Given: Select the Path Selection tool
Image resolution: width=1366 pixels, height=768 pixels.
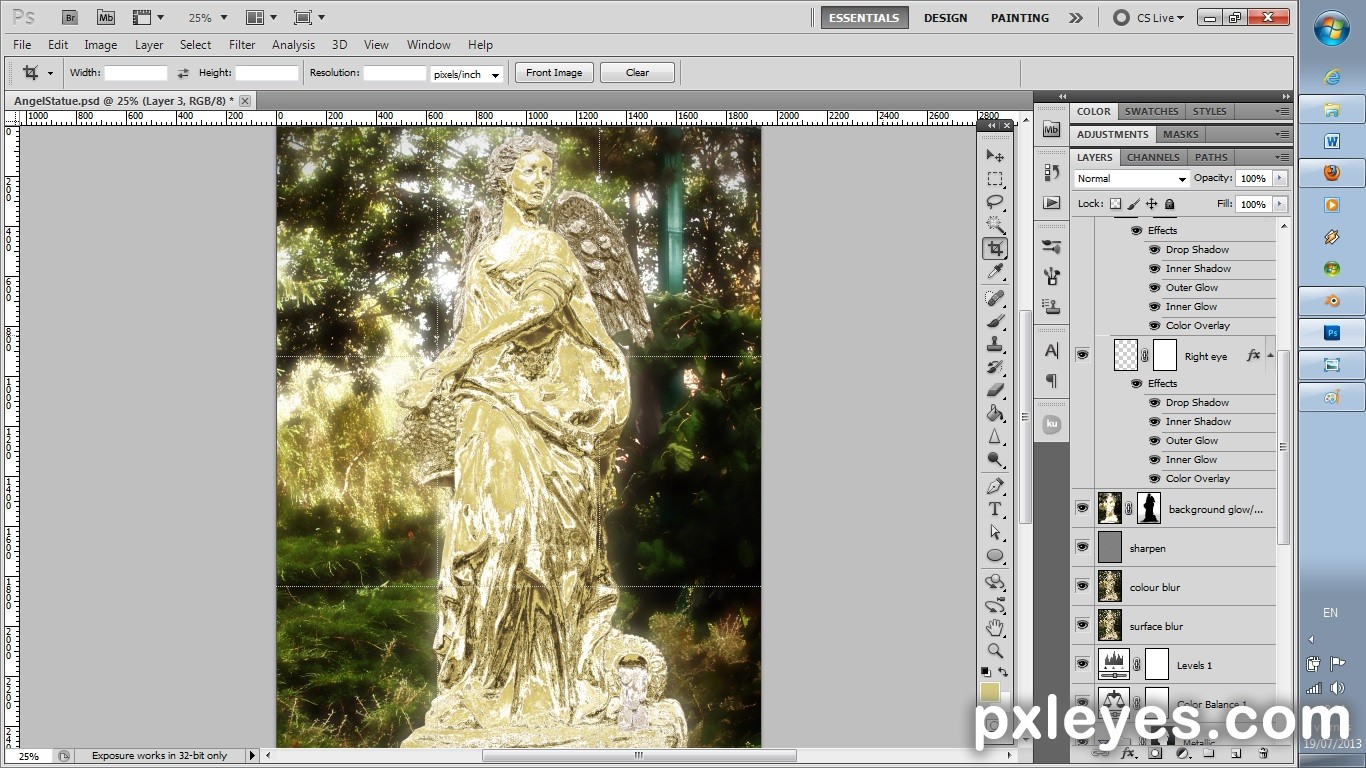Looking at the screenshot, I should click(x=995, y=532).
